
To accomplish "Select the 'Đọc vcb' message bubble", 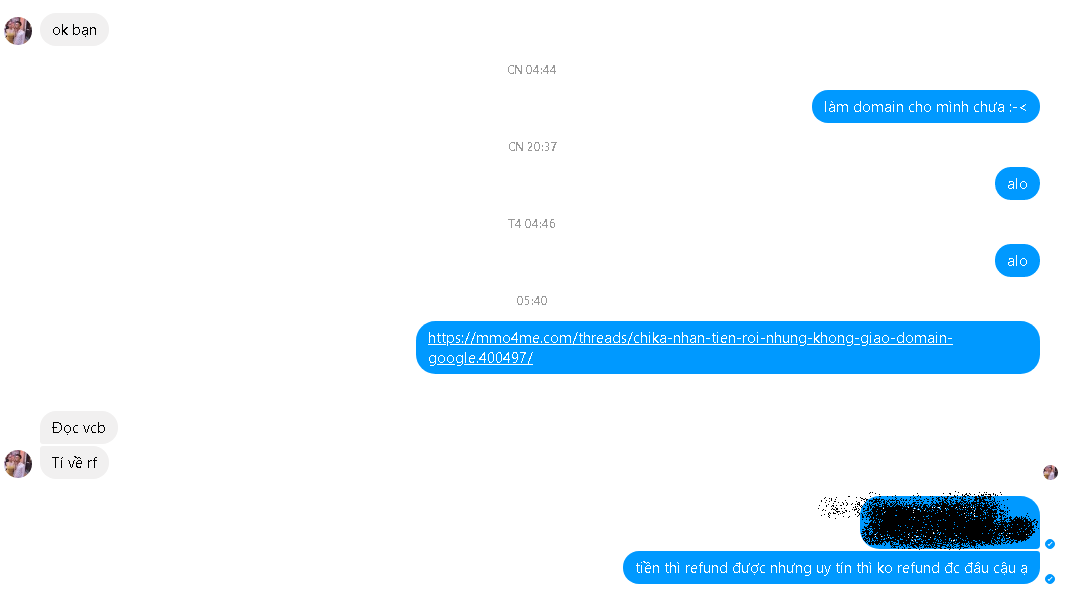I will [79, 428].
